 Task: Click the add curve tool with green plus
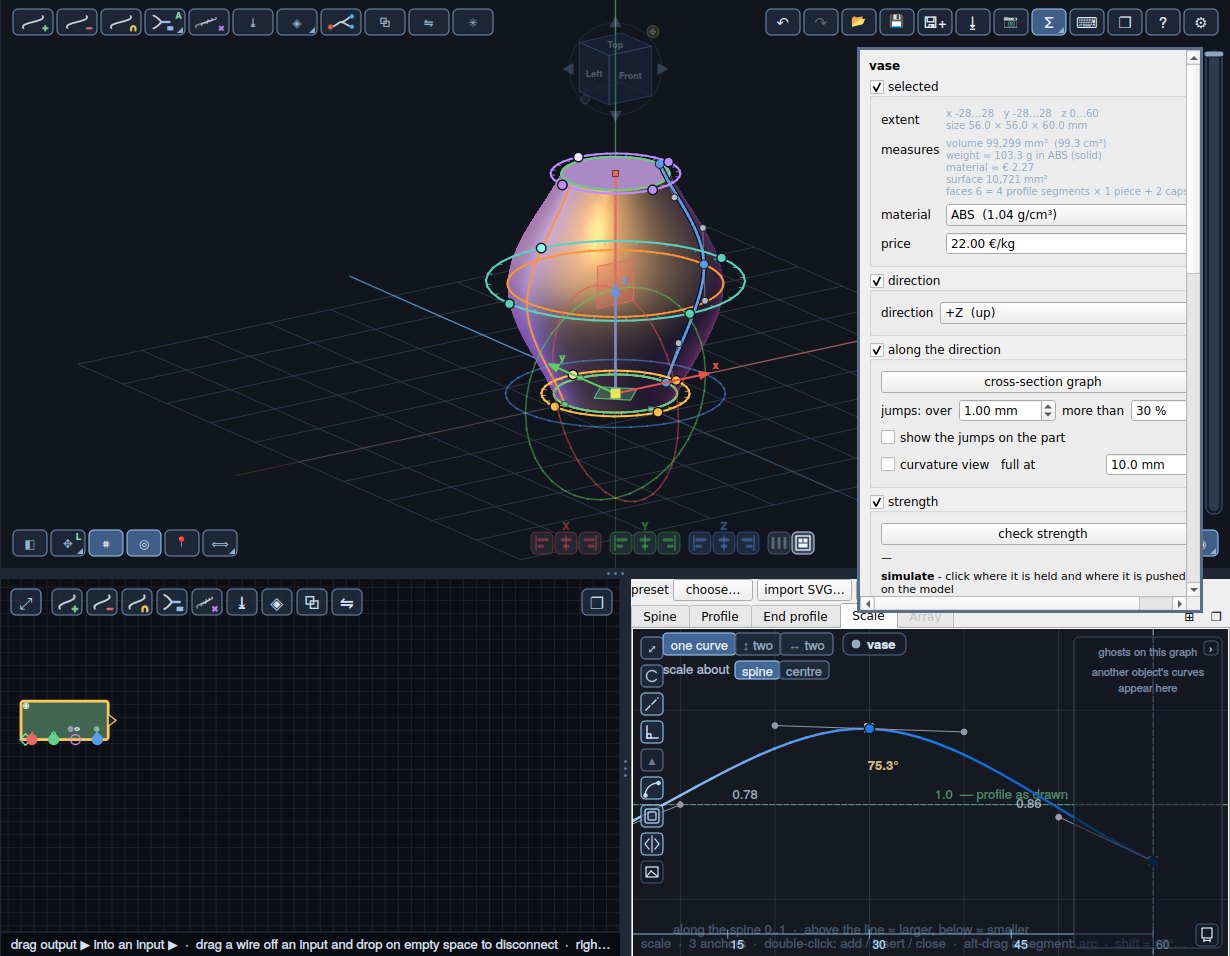coord(32,21)
